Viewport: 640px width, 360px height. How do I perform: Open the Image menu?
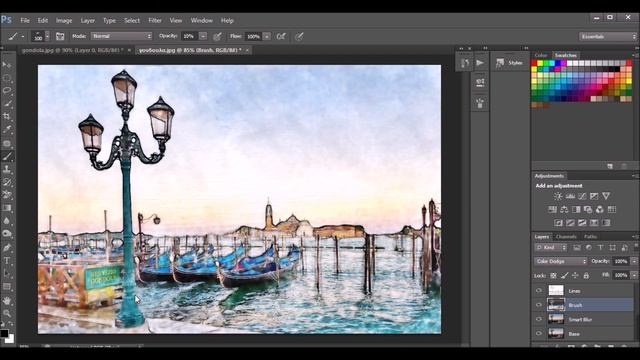click(64, 20)
